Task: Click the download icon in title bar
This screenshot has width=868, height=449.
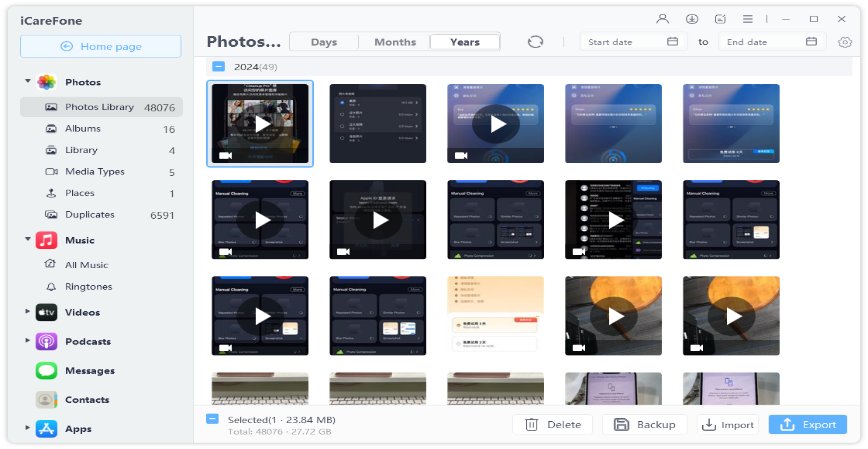Action: click(x=691, y=18)
